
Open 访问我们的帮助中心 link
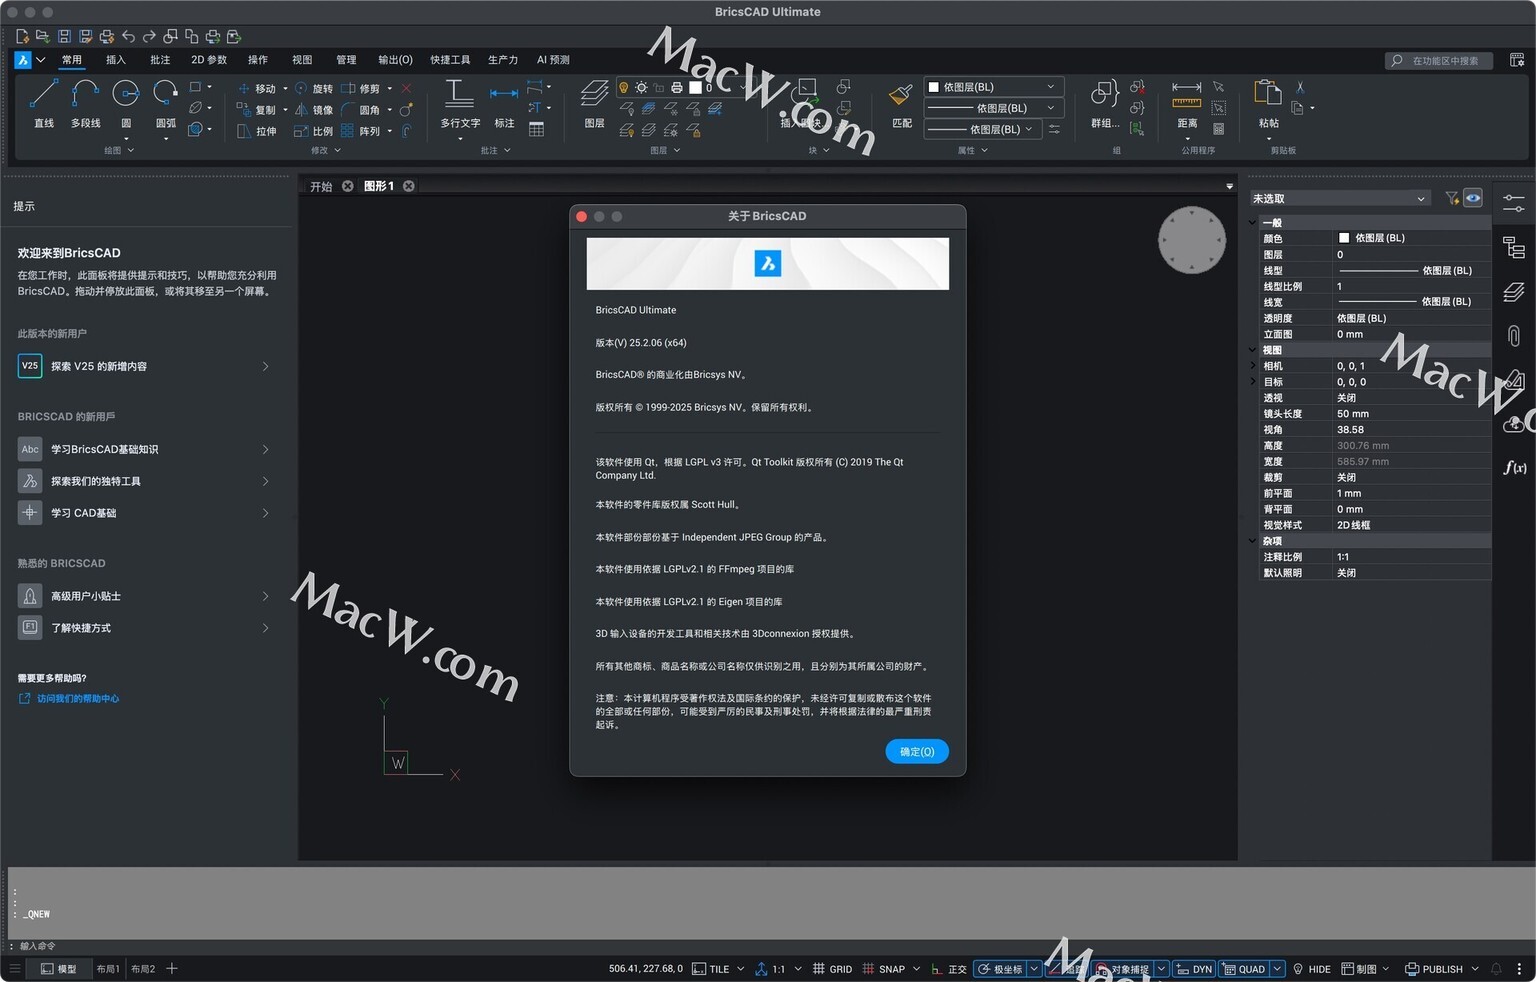click(x=78, y=698)
